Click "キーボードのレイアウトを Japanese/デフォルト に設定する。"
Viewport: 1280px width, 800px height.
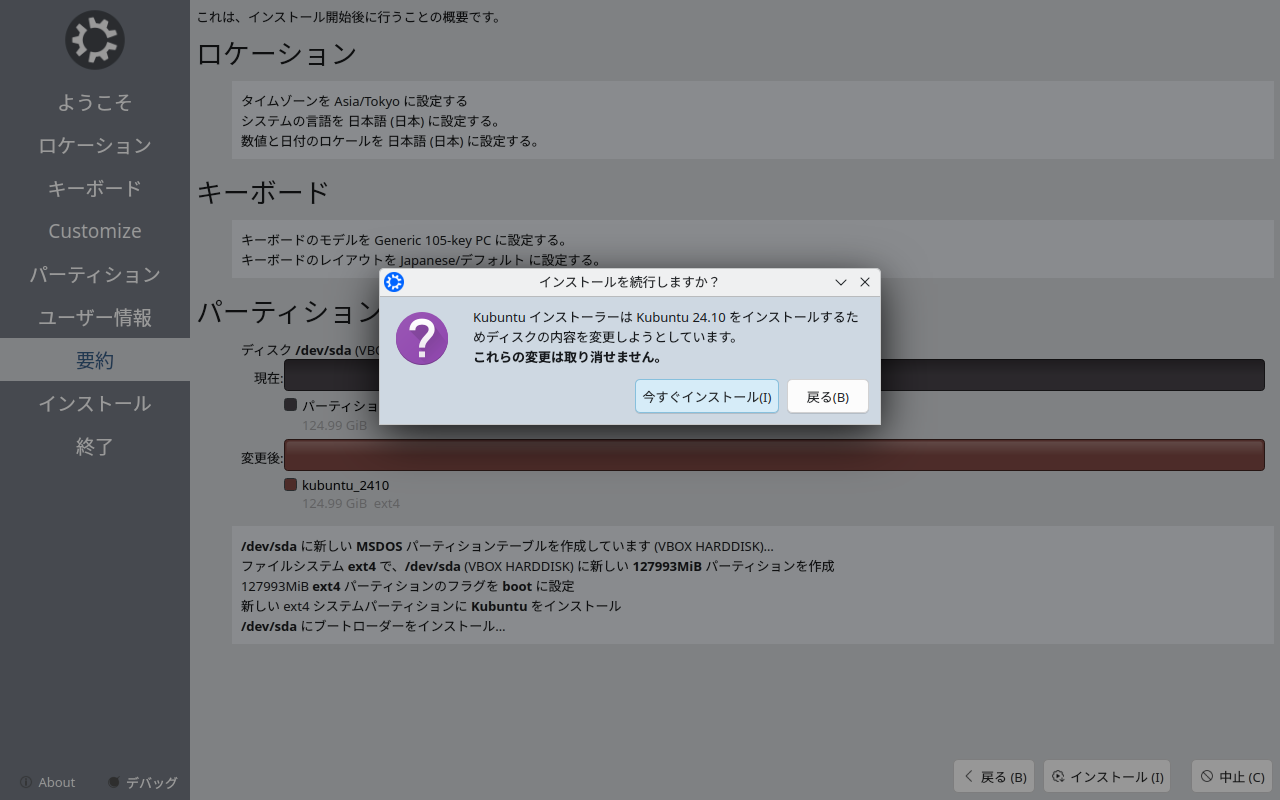tap(421, 260)
